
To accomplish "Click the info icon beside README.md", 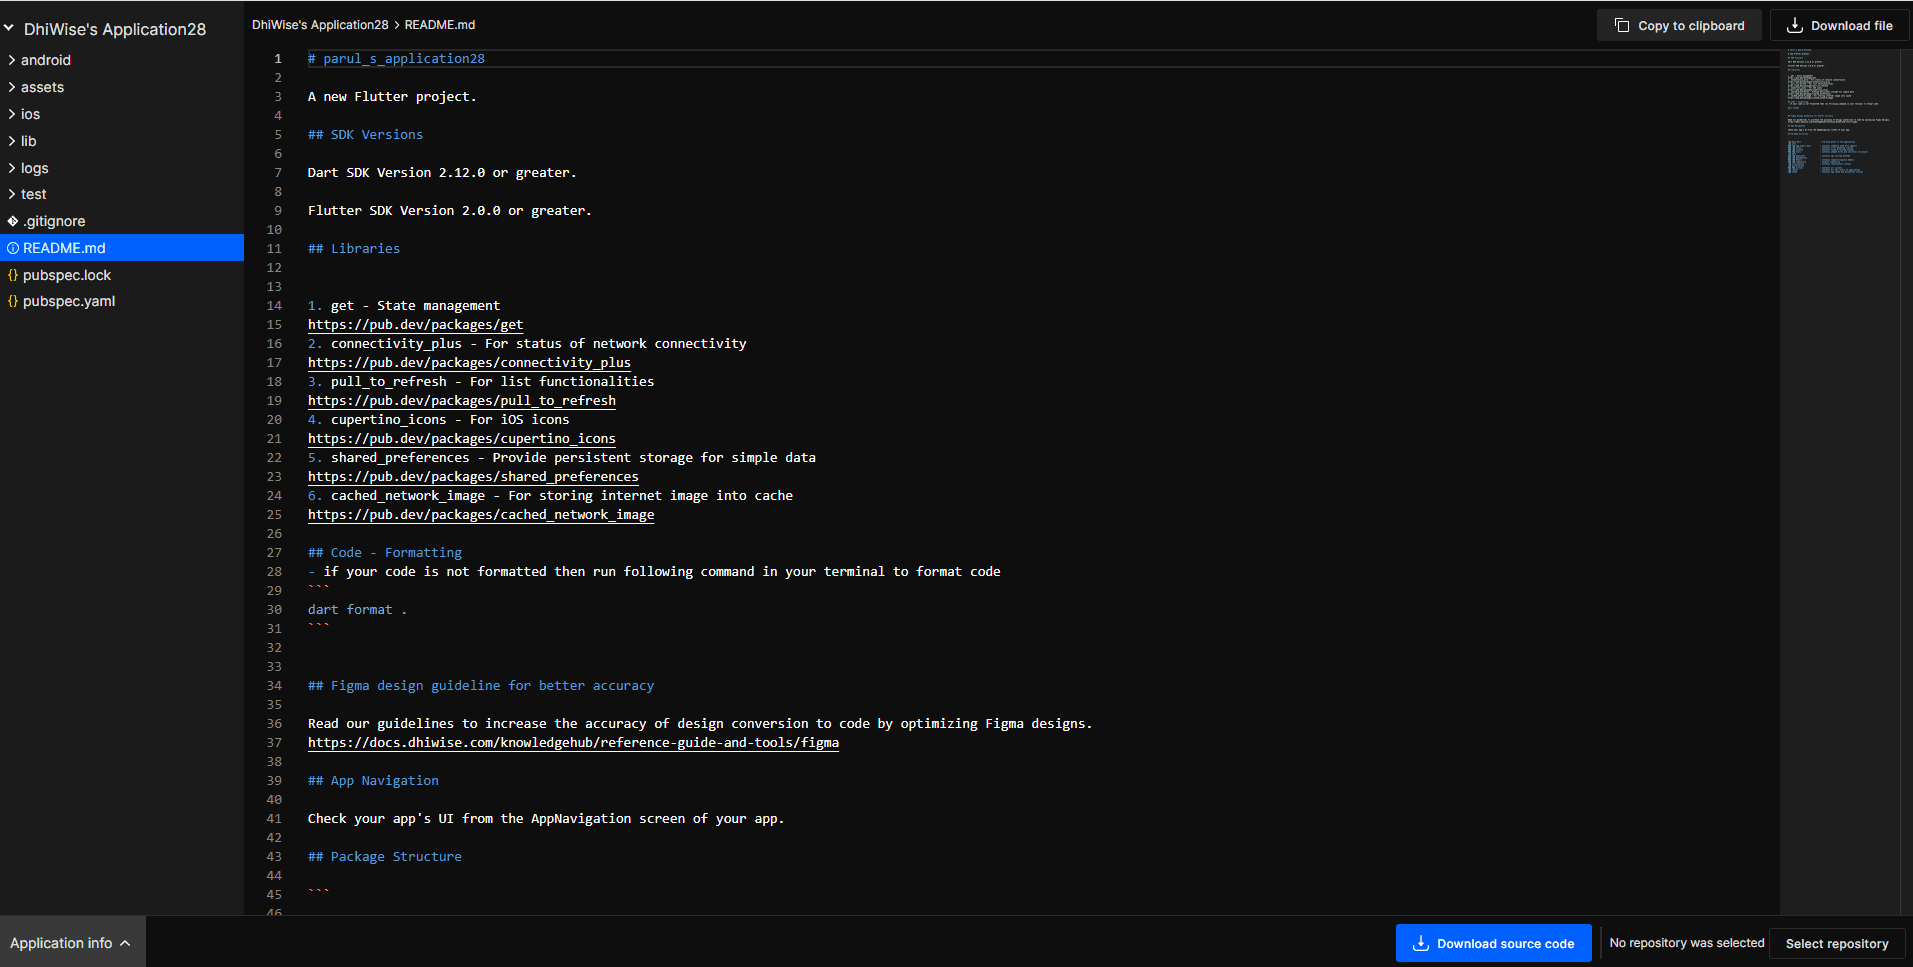I will 13,248.
